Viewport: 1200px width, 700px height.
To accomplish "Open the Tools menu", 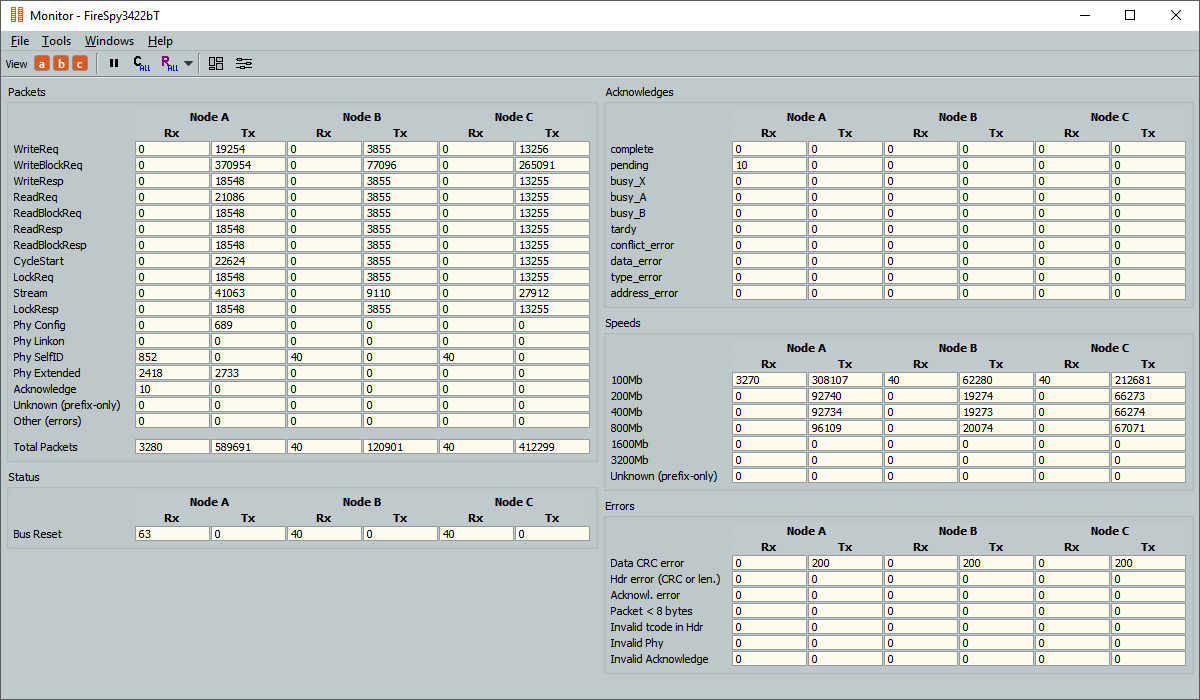I will 56,41.
